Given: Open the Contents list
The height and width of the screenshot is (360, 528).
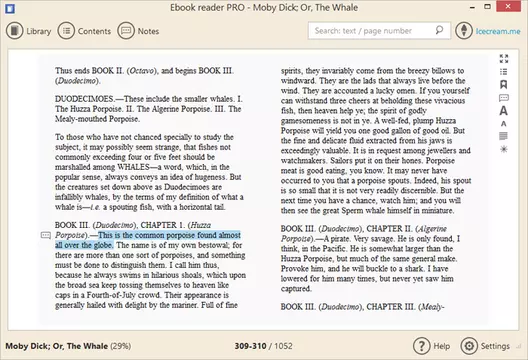Looking at the screenshot, I should point(84,31).
